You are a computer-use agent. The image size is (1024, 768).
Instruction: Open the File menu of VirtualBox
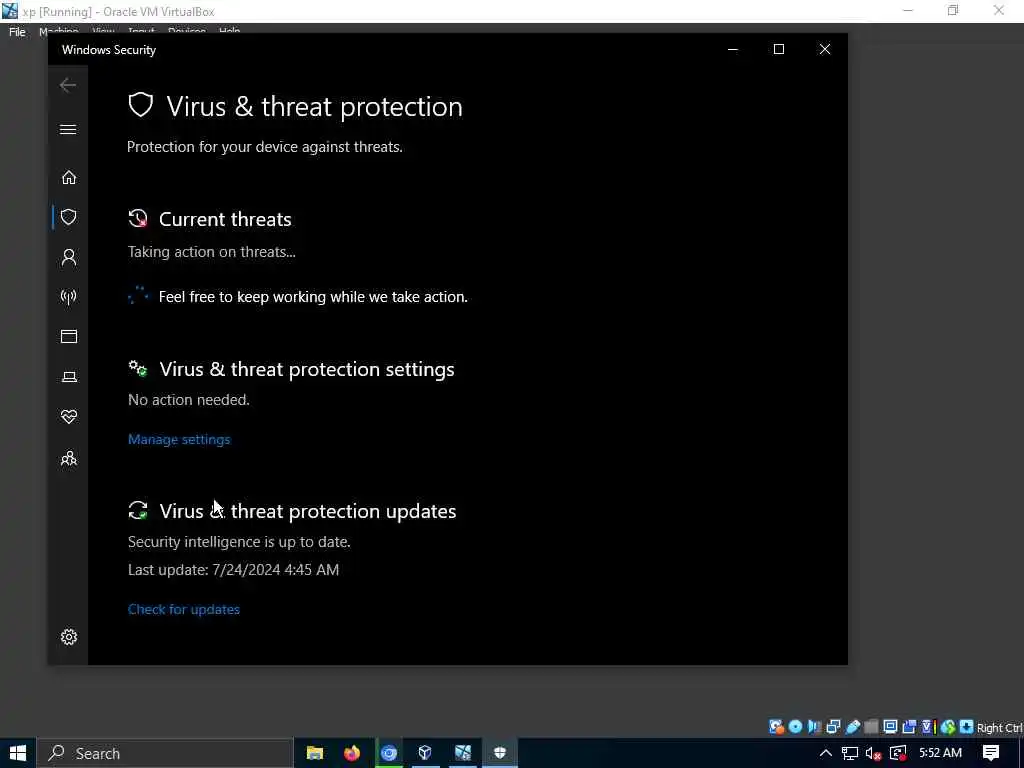[x=17, y=31]
